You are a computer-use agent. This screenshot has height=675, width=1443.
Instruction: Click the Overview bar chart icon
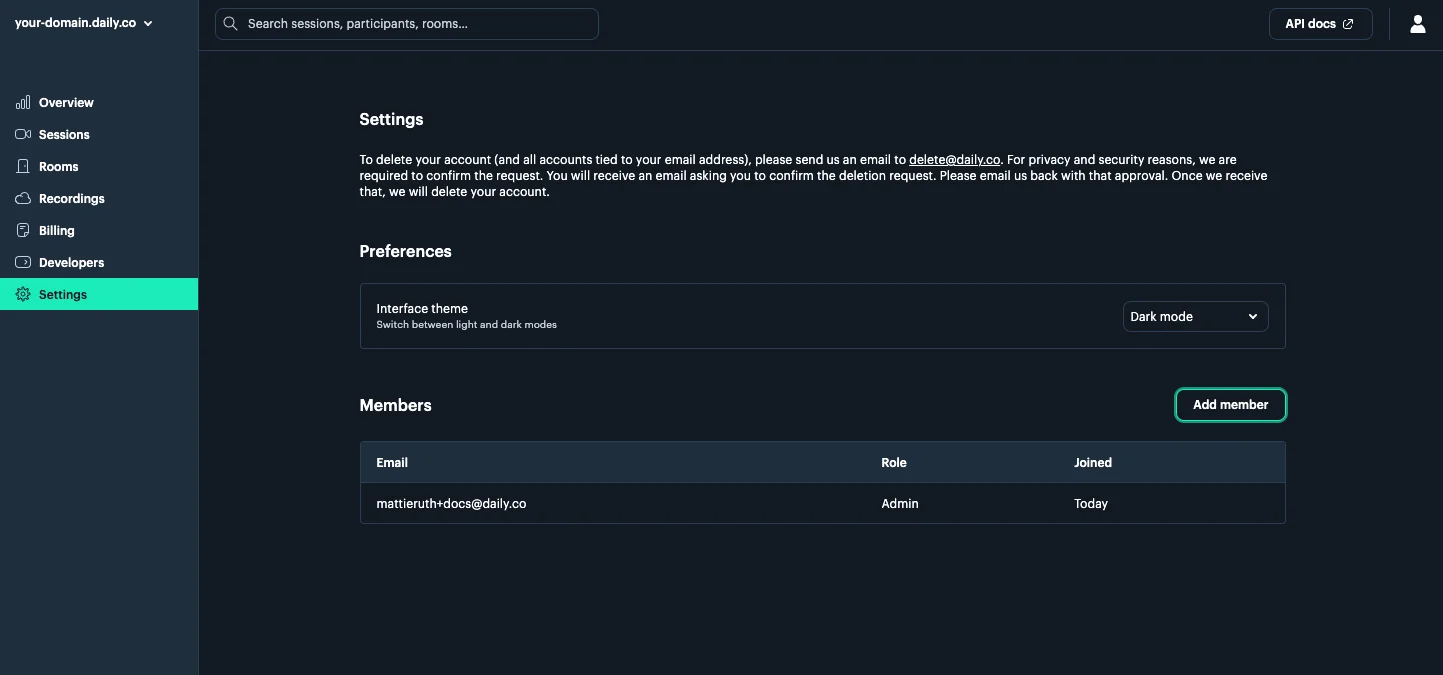23,103
